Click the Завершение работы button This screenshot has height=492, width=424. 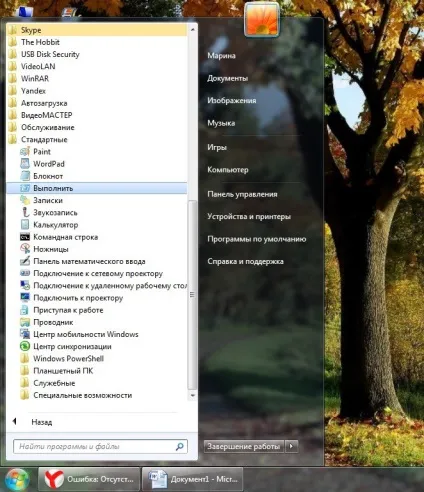[x=244, y=446]
